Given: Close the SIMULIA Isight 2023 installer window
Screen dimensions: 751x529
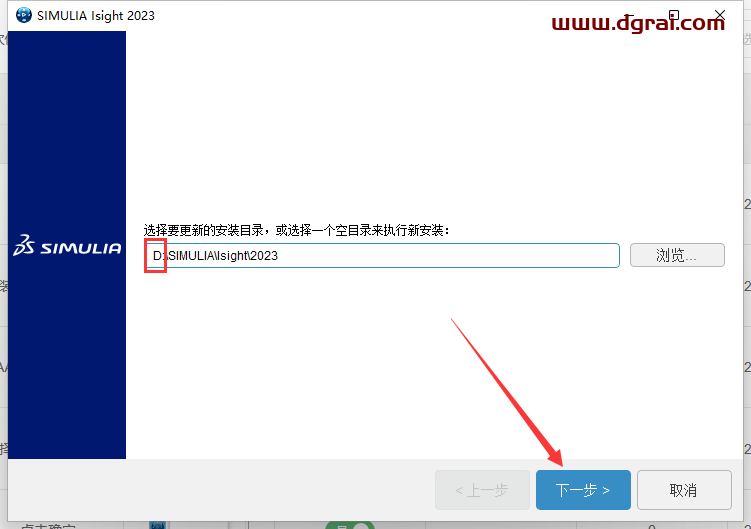Looking at the screenshot, I should pos(720,15).
